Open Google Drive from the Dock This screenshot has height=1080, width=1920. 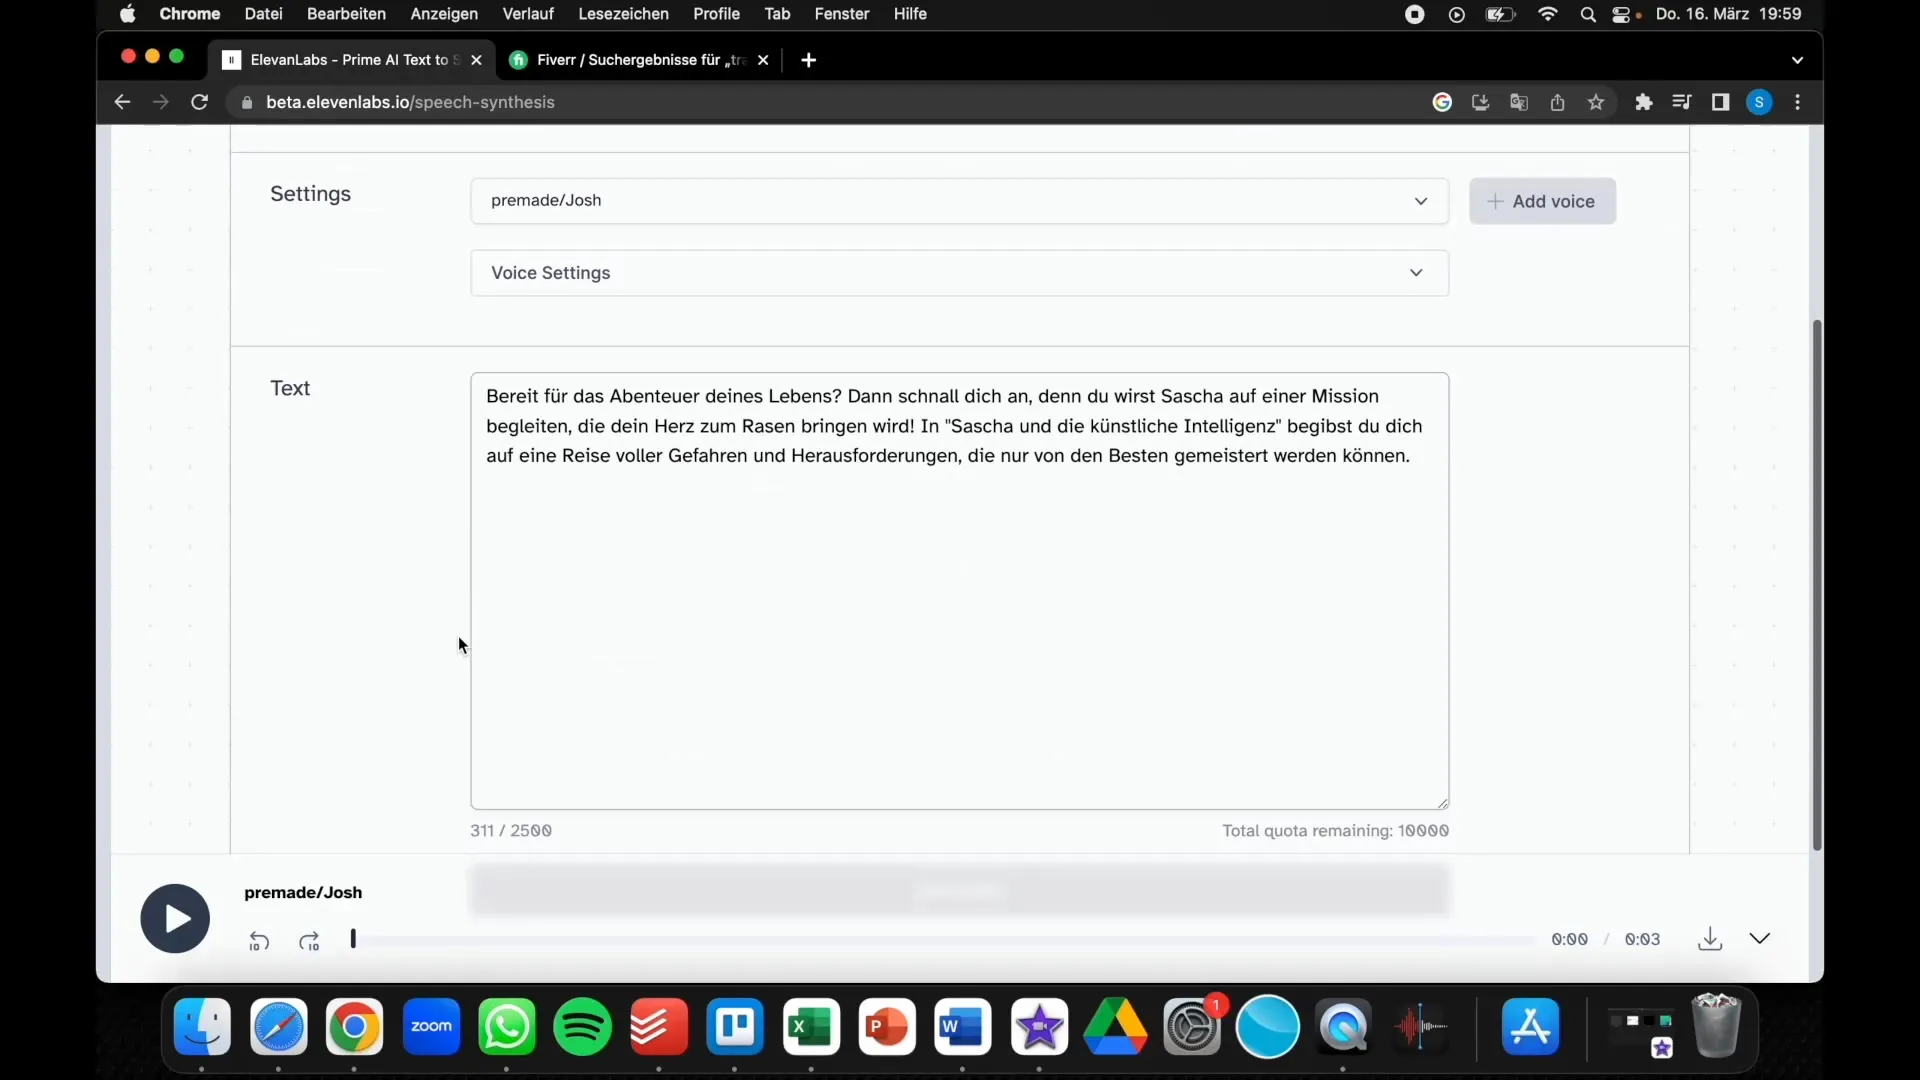click(x=1115, y=1027)
